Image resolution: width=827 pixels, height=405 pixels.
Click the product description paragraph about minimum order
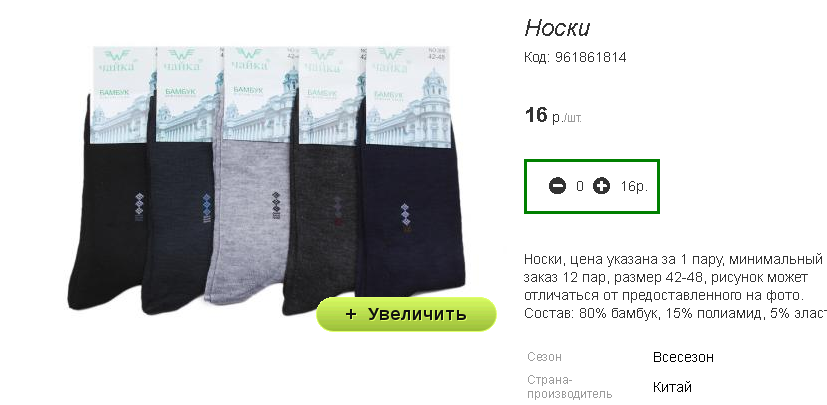[675, 286]
